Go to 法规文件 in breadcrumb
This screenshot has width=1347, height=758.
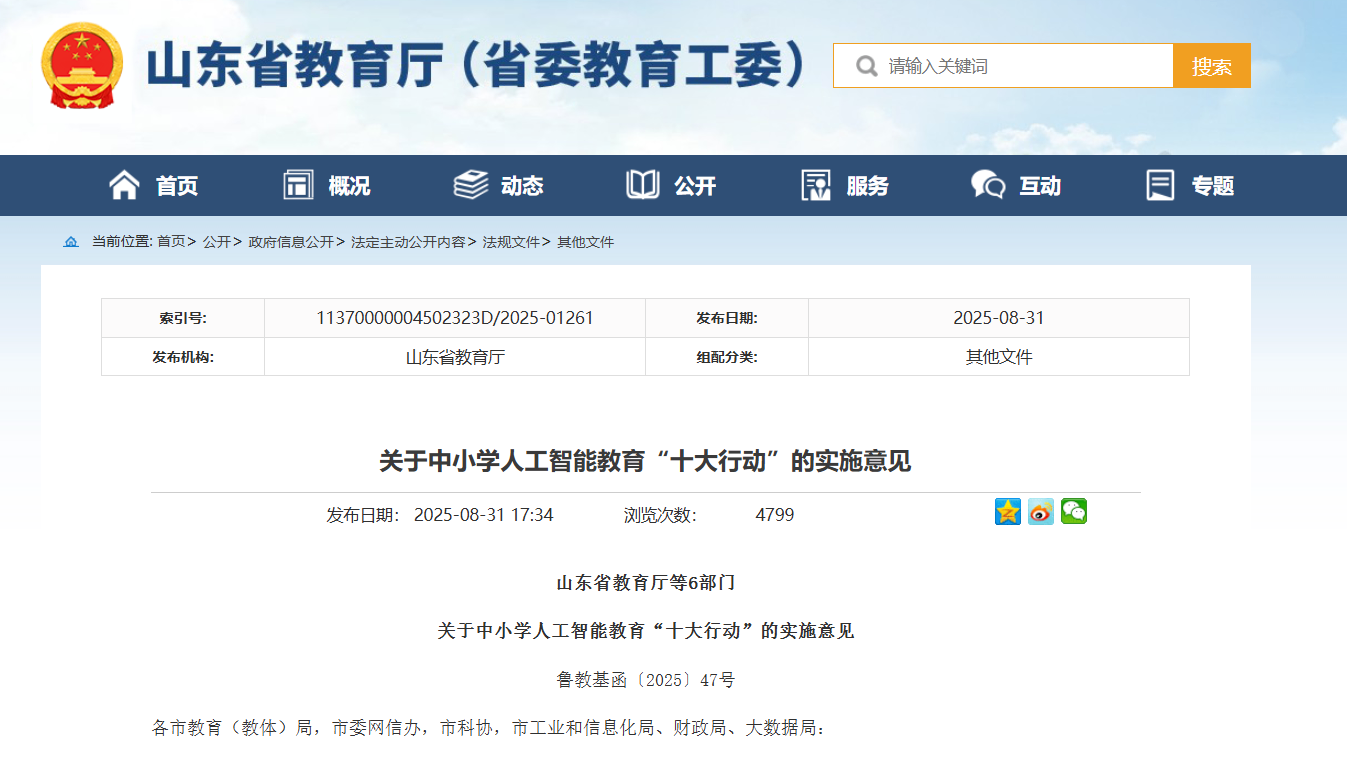pyautogui.click(x=511, y=242)
